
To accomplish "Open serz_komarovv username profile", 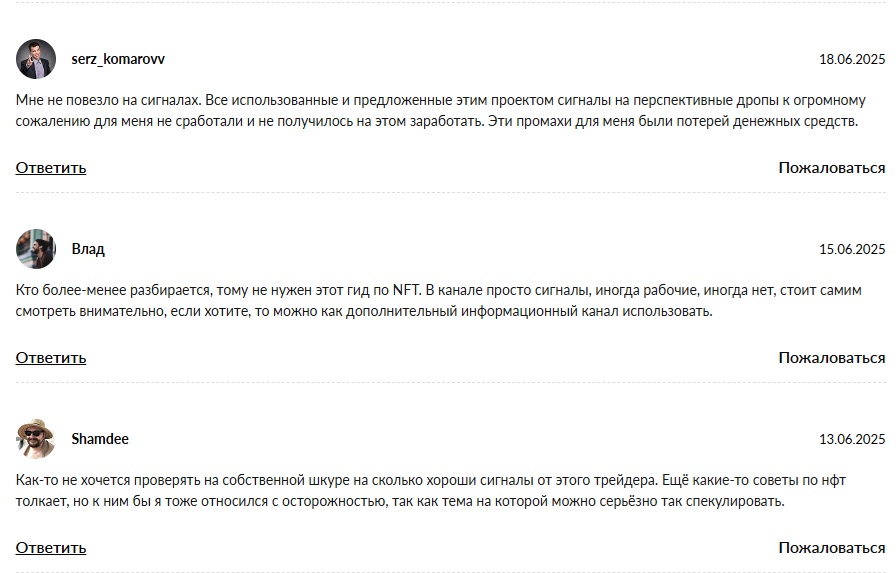I will (118, 59).
